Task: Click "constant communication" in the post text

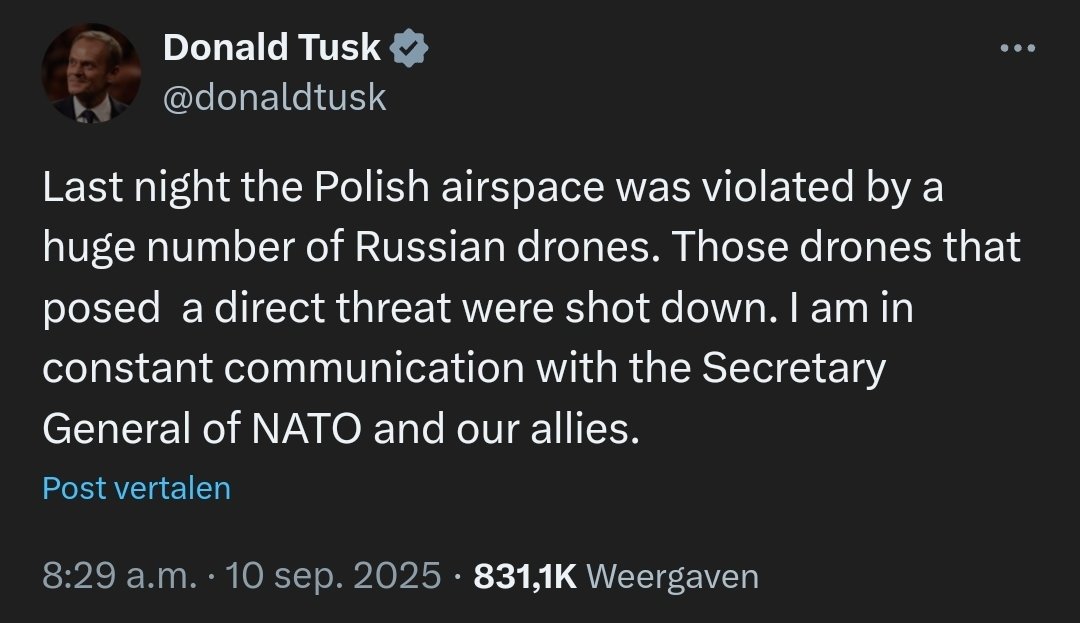Action: click(283, 369)
